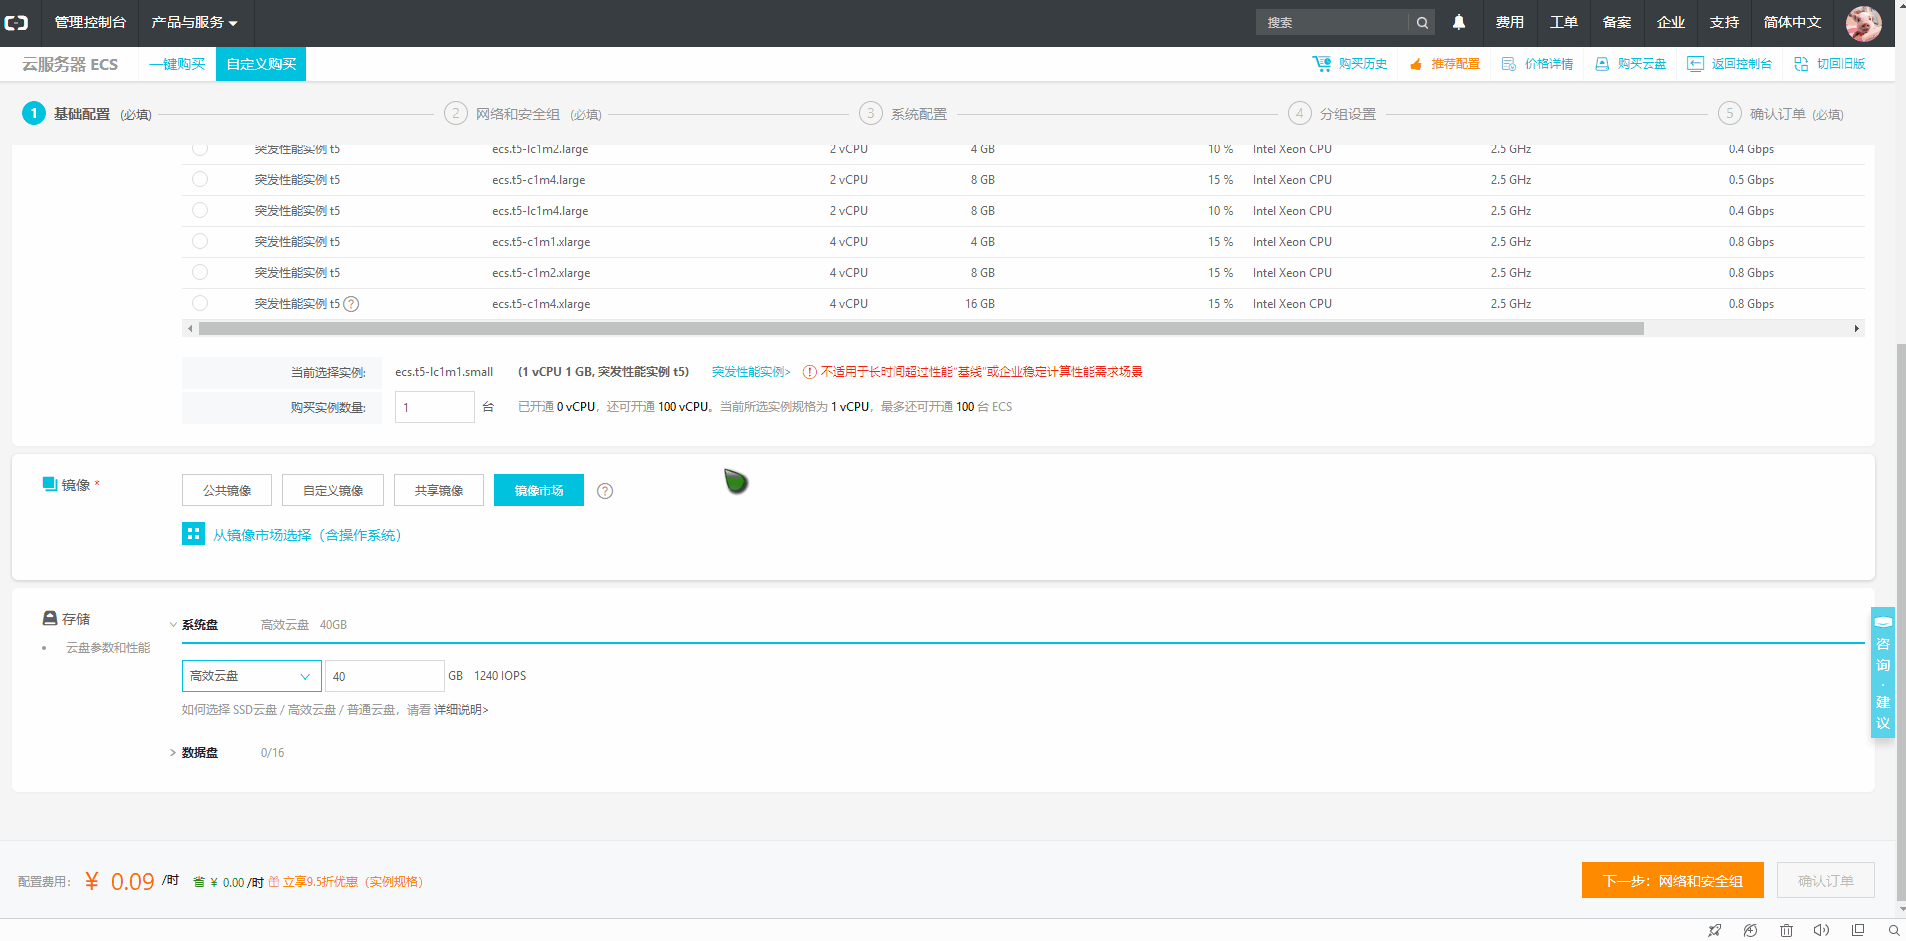The image size is (1906, 941).
Task: Click the warning icon before red notice text
Action: 810,372
